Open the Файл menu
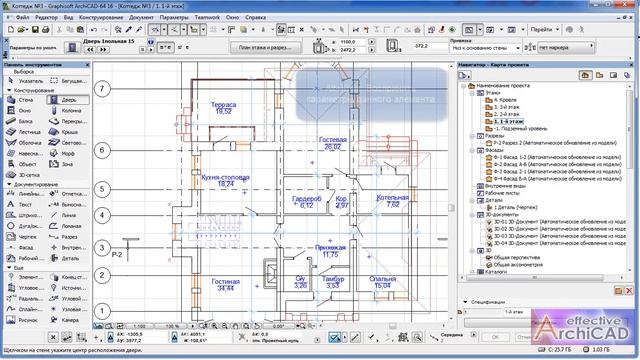The height and width of the screenshot is (360, 640). pyautogui.click(x=22, y=18)
